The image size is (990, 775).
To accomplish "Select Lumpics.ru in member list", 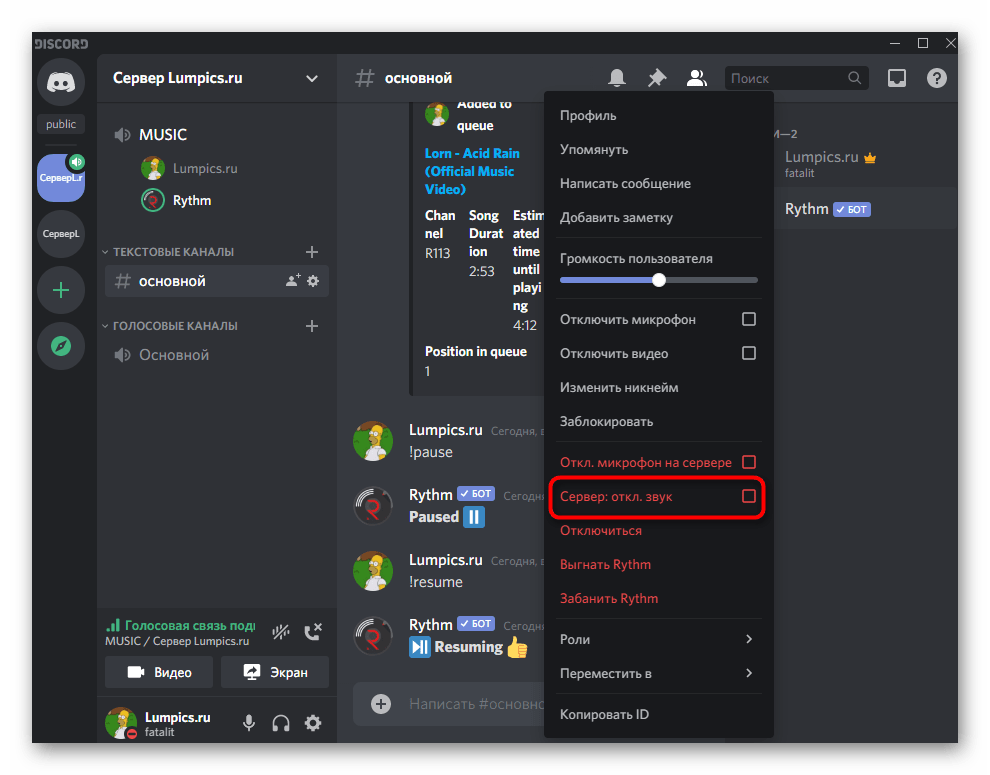I will [x=865, y=164].
